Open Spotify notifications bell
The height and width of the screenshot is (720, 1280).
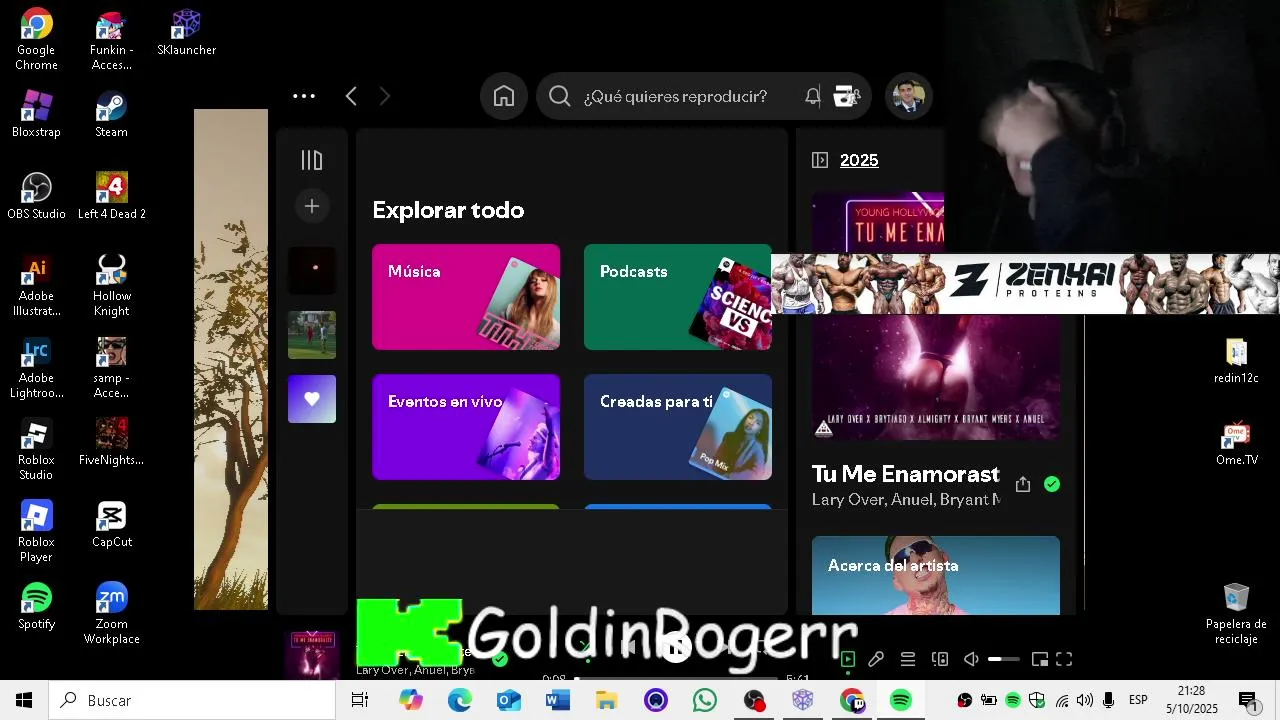coord(813,96)
